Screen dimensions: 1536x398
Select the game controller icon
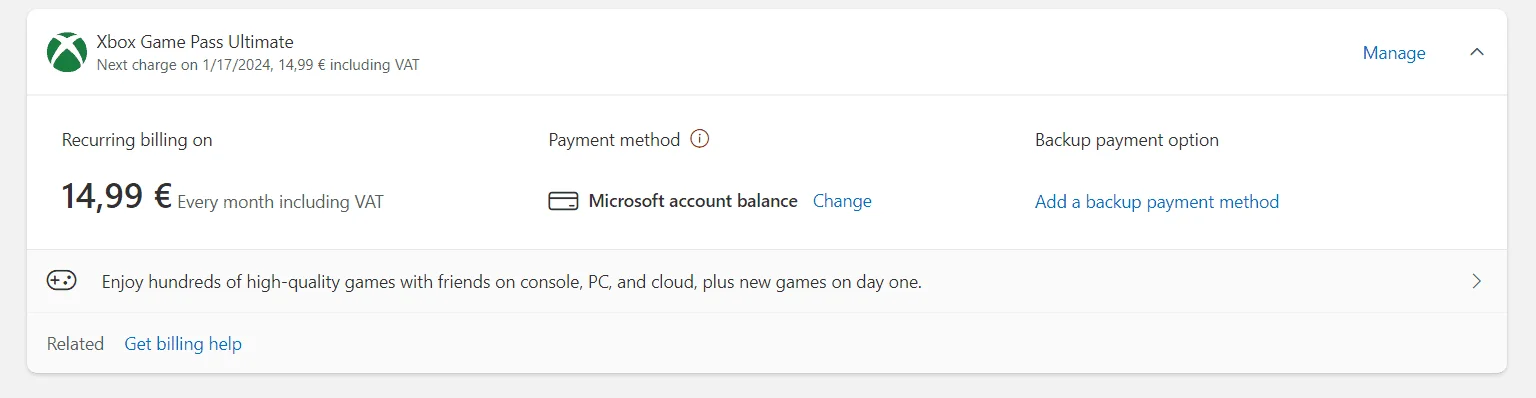click(62, 281)
